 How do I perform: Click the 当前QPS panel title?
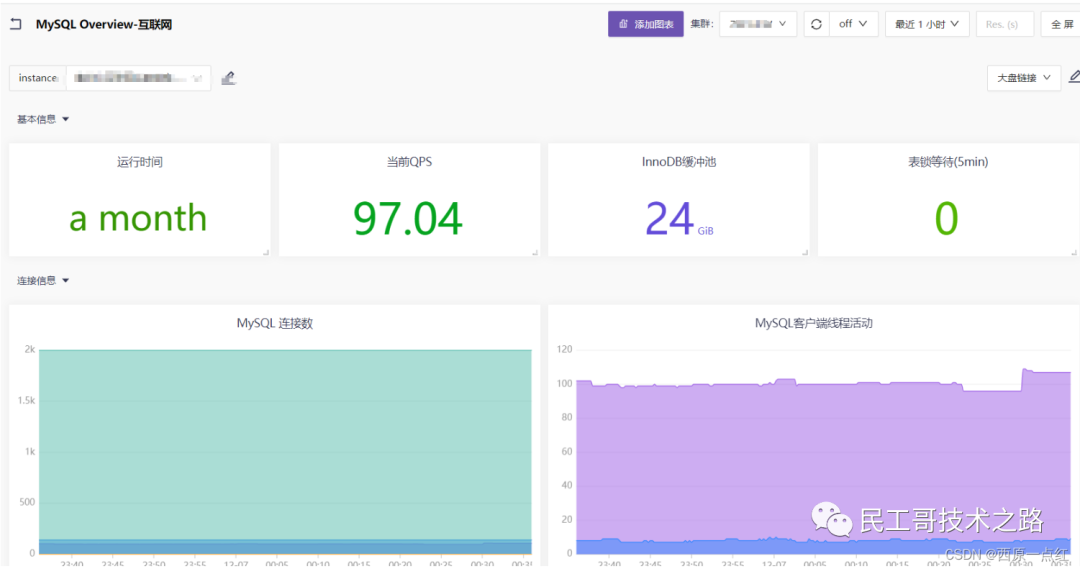click(x=409, y=162)
